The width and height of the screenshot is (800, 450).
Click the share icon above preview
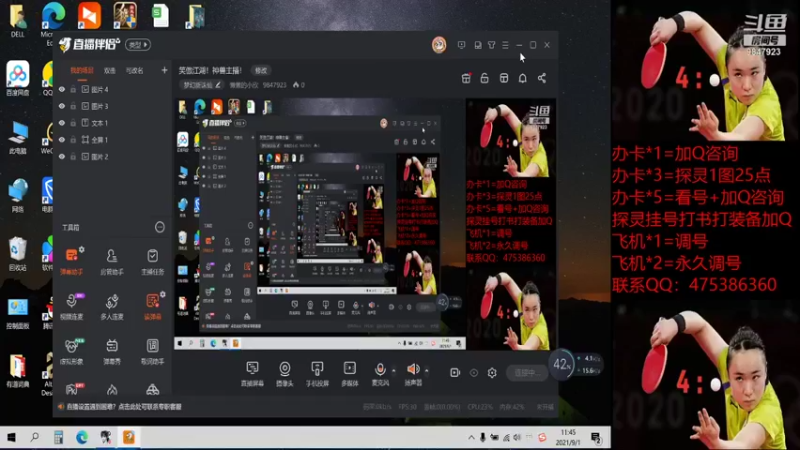pos(542,78)
